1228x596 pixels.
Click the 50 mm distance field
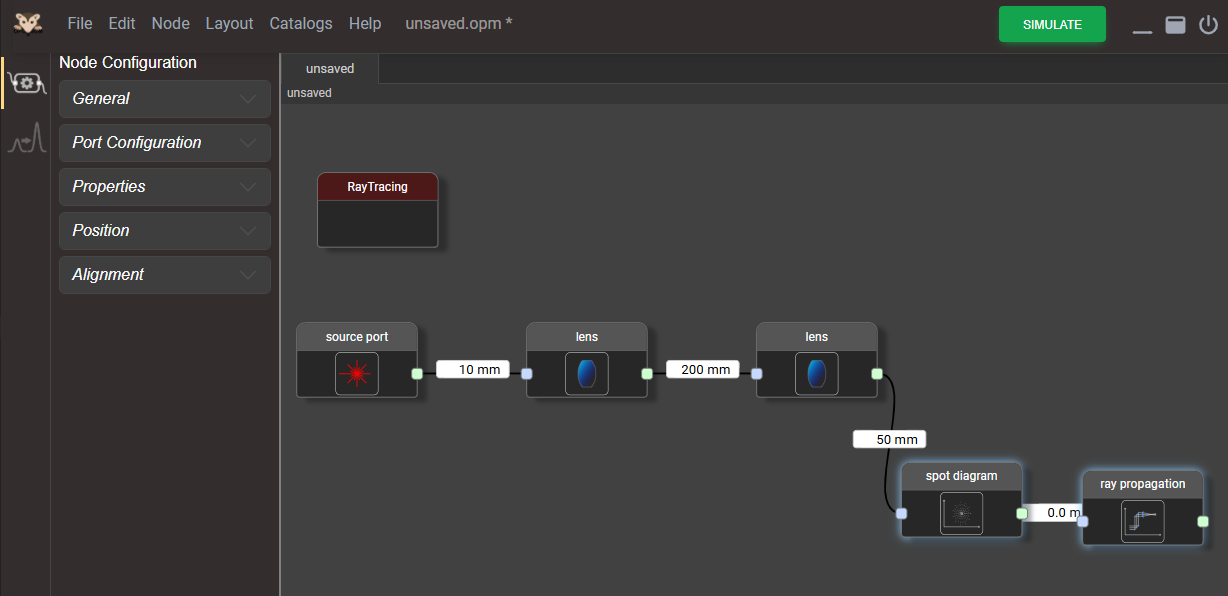coord(890,439)
